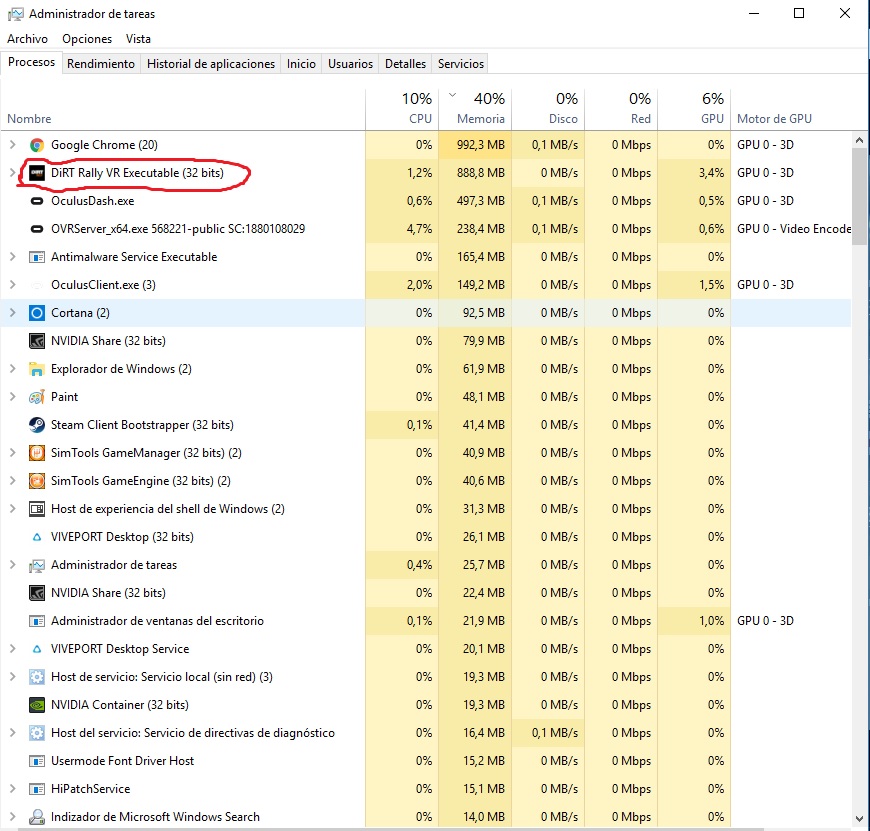Expand the Administrador de tareas process row
Viewport: 870px width, 831px height.
click(13, 565)
